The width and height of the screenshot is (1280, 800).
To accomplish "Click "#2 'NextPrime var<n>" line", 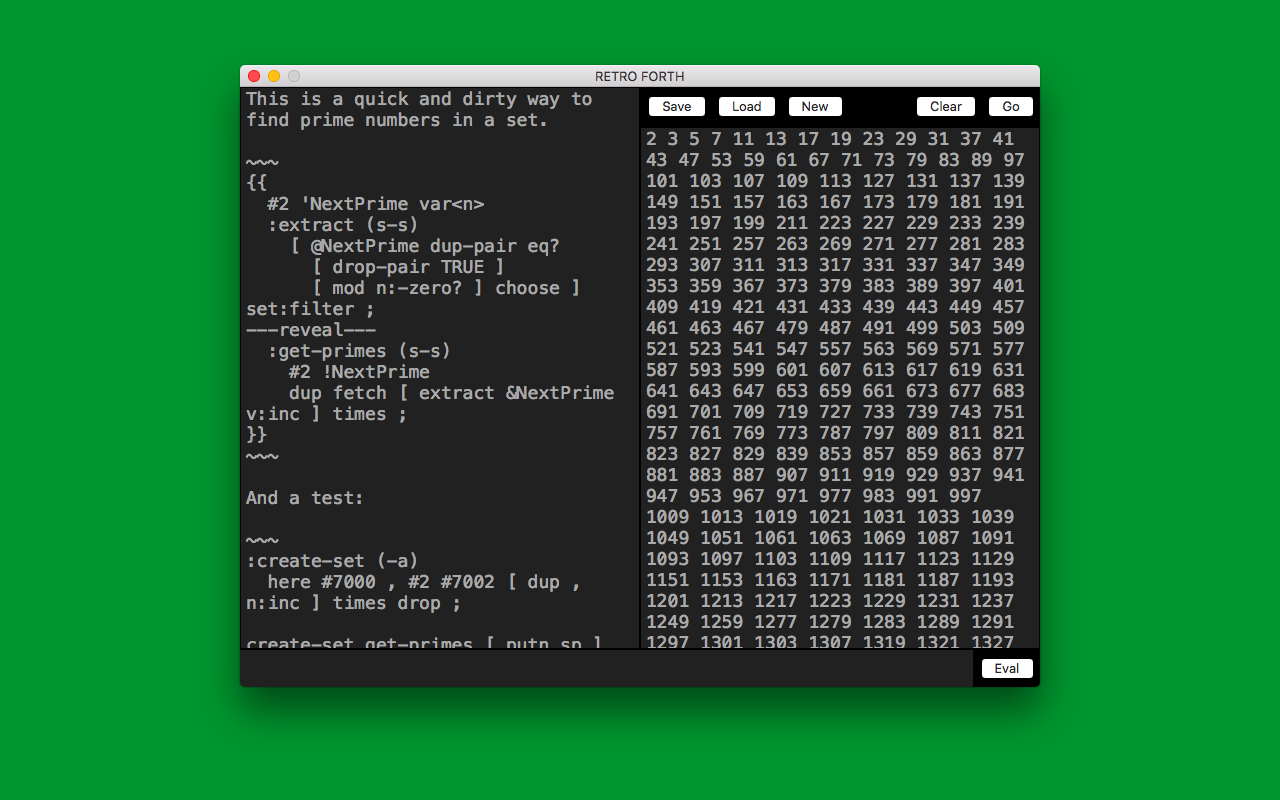I will point(376,204).
